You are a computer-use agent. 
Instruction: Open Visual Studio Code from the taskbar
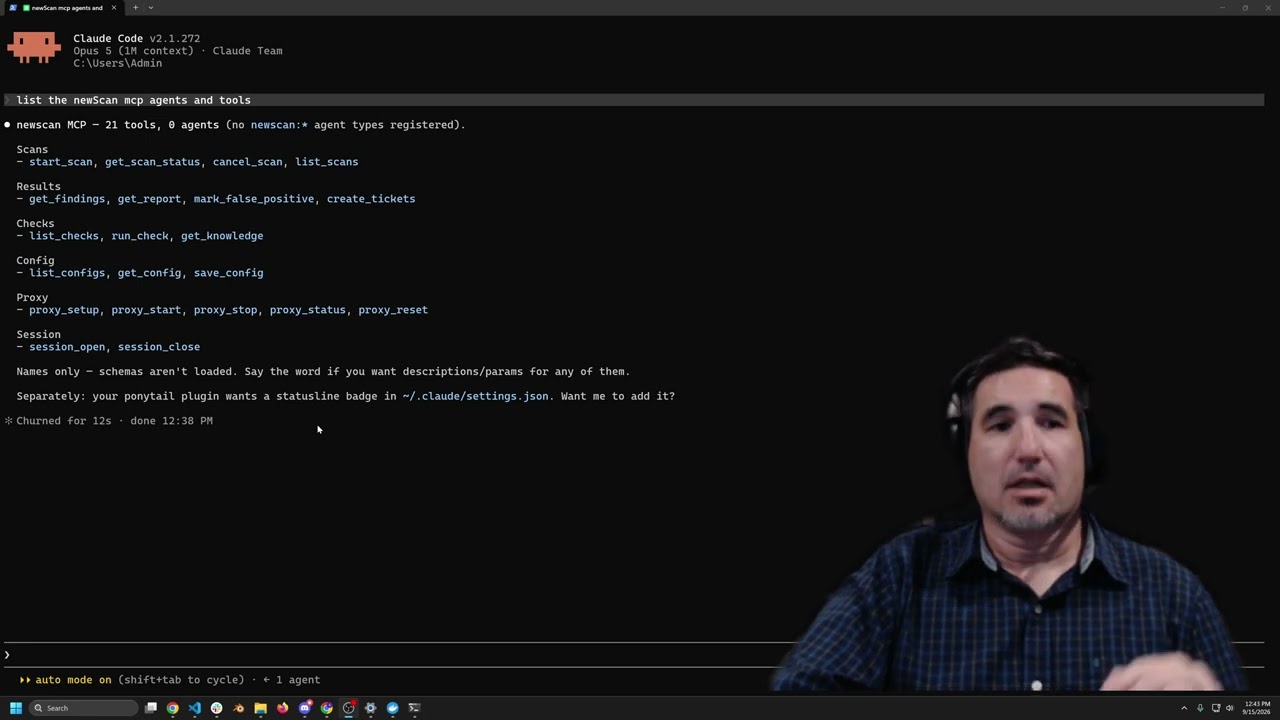(195, 708)
